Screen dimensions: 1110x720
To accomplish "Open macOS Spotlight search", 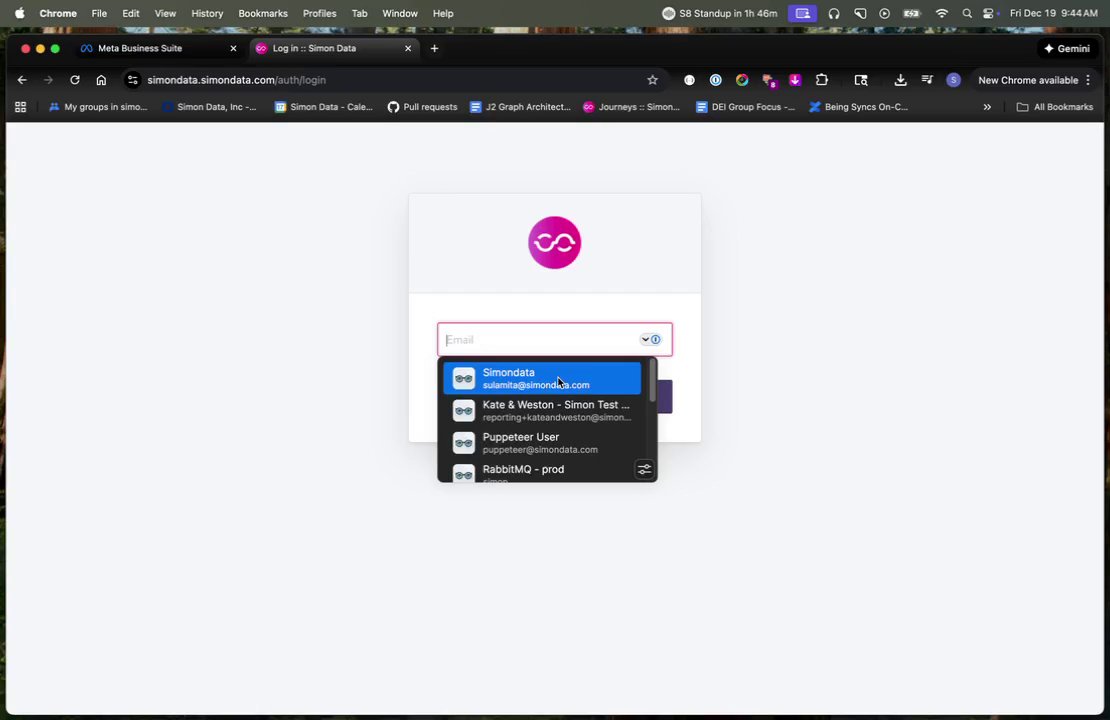I will 966,13.
